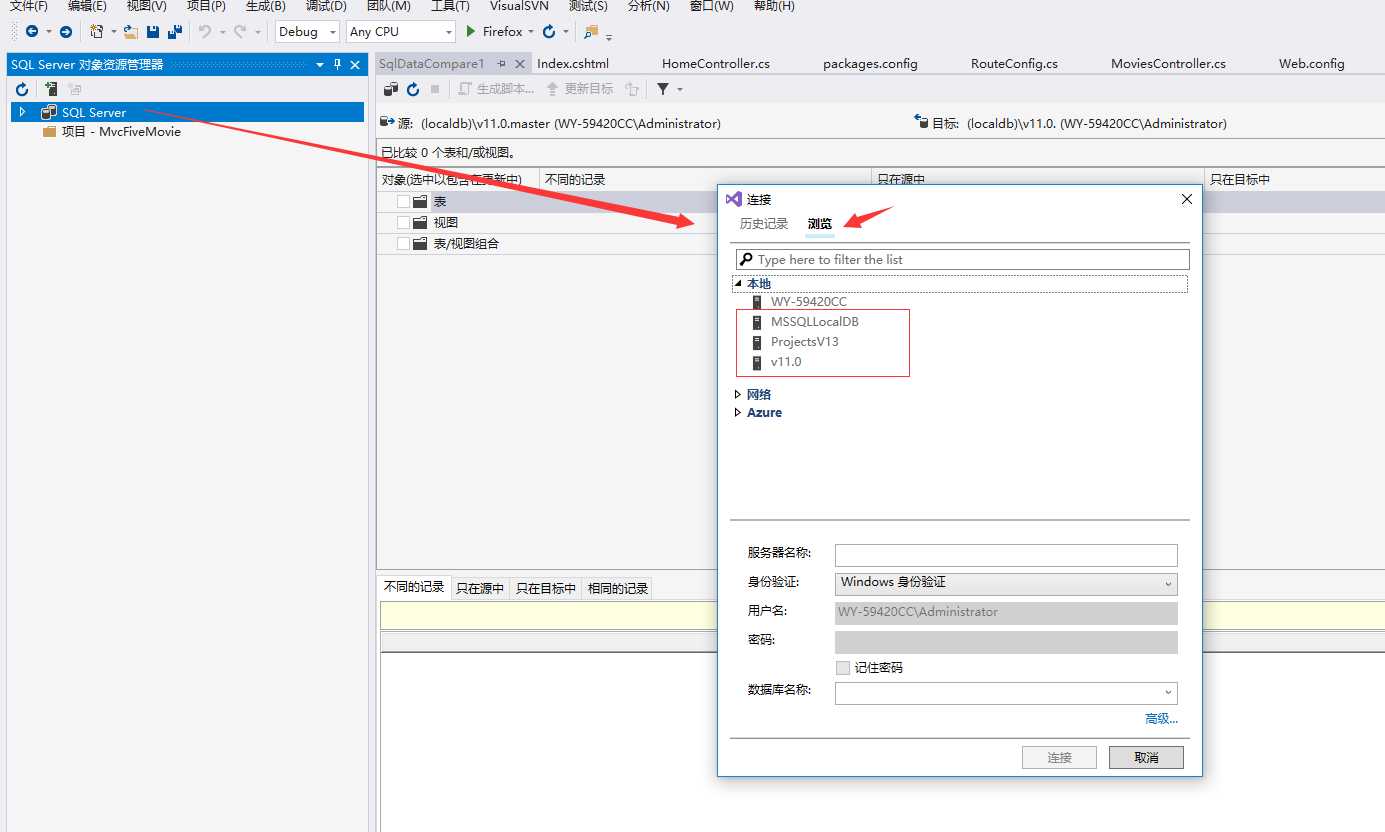Refresh the SQL Server Object Explorer

[x=22, y=90]
